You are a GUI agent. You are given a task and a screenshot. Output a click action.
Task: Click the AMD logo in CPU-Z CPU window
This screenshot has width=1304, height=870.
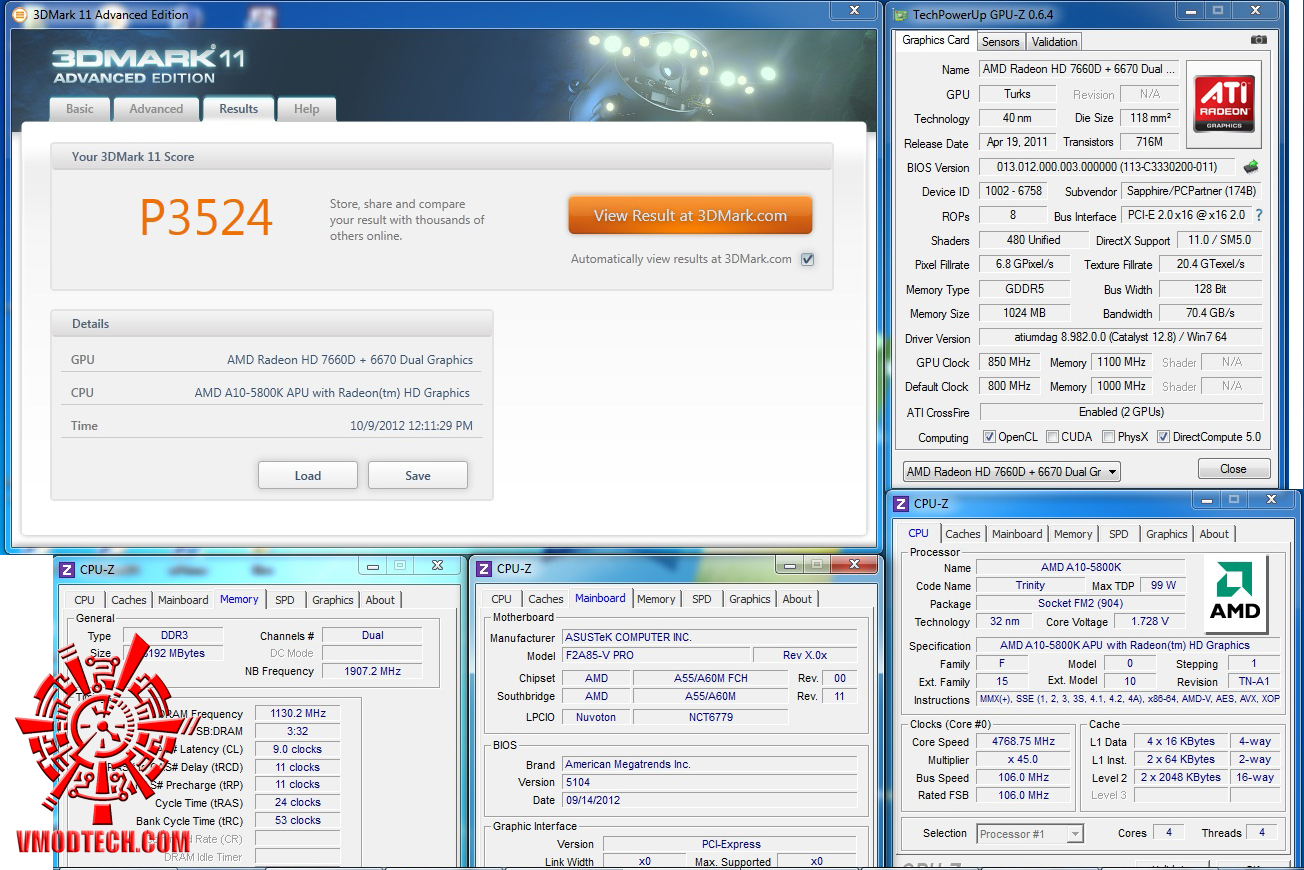tap(1236, 593)
